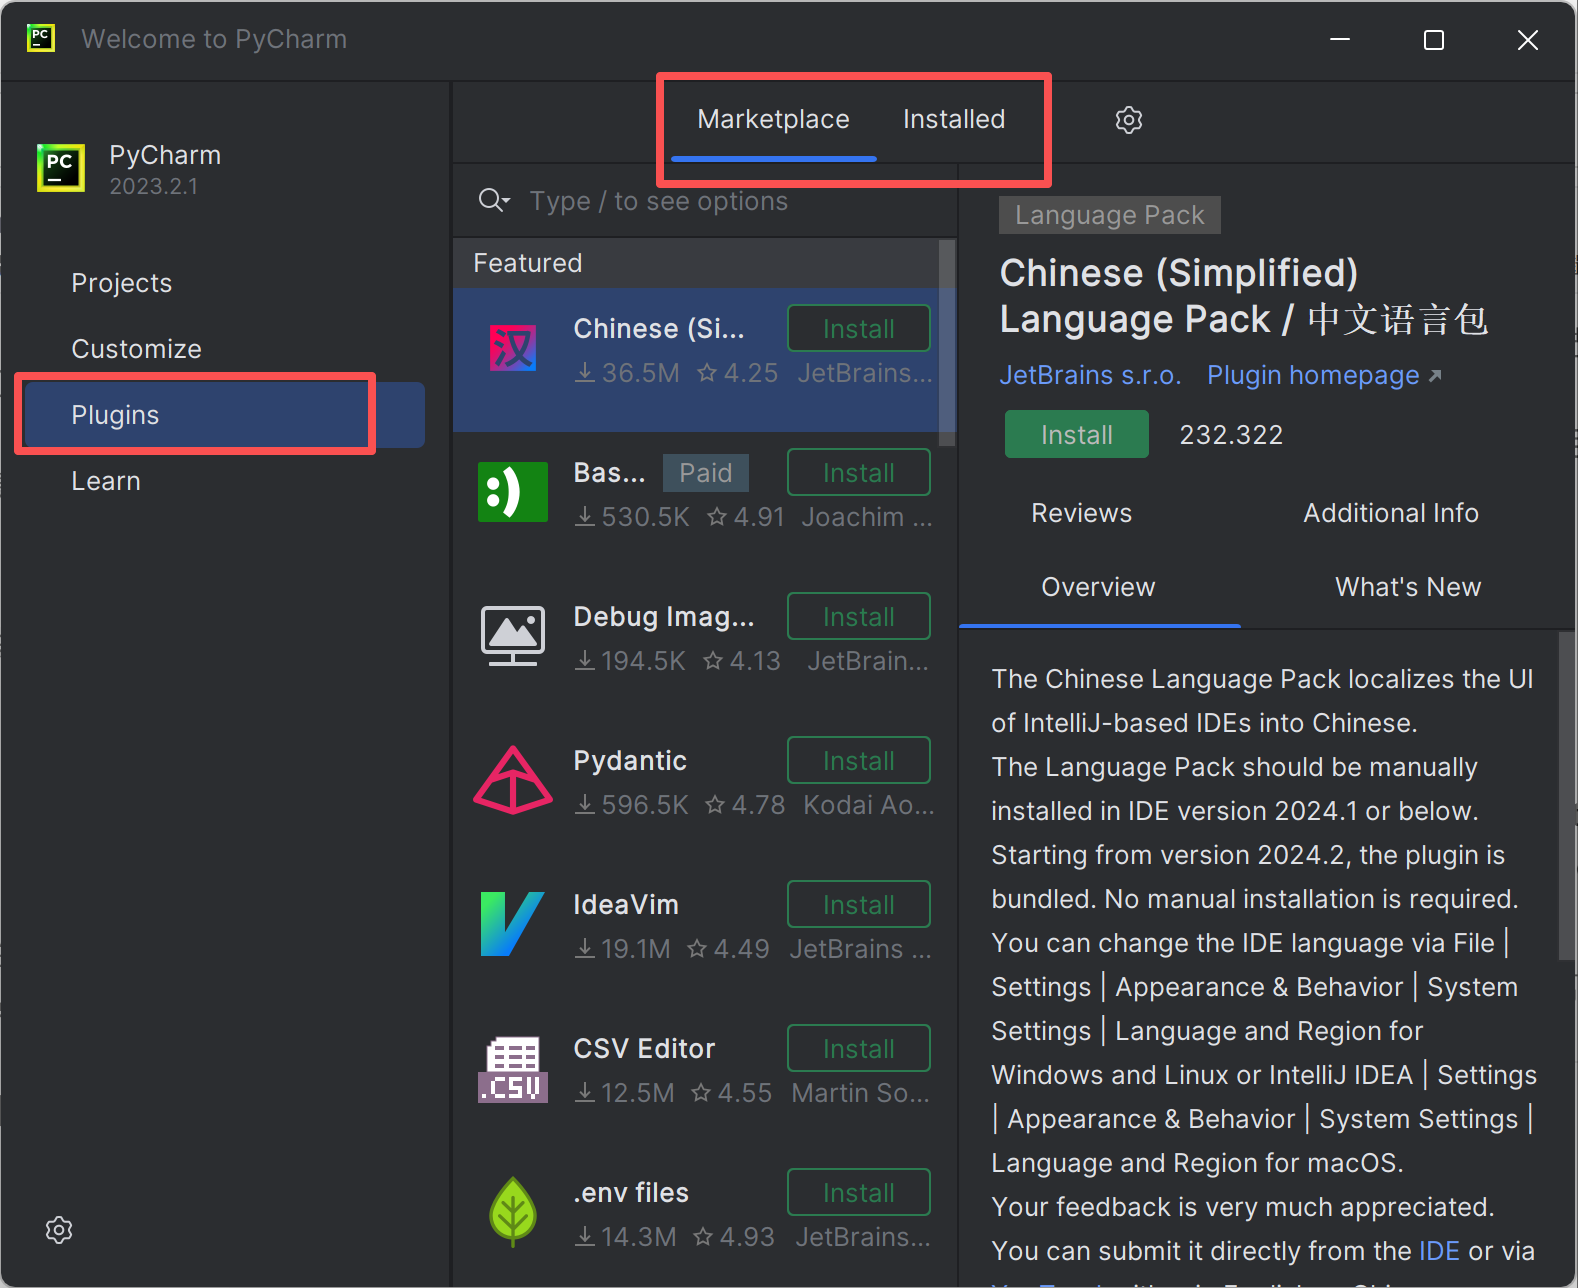
Task: Switch to the Installed tab
Action: coord(954,120)
